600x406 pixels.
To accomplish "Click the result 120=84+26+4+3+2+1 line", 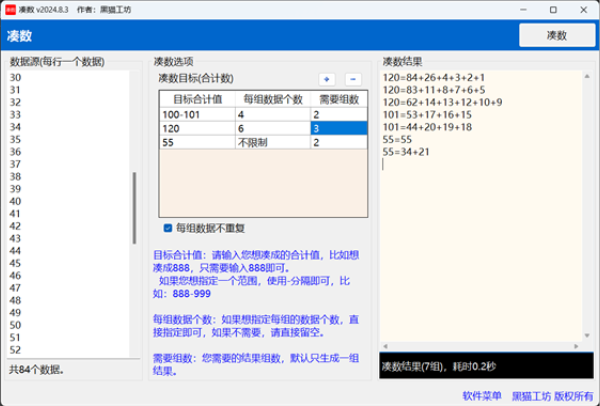I will pos(434,78).
